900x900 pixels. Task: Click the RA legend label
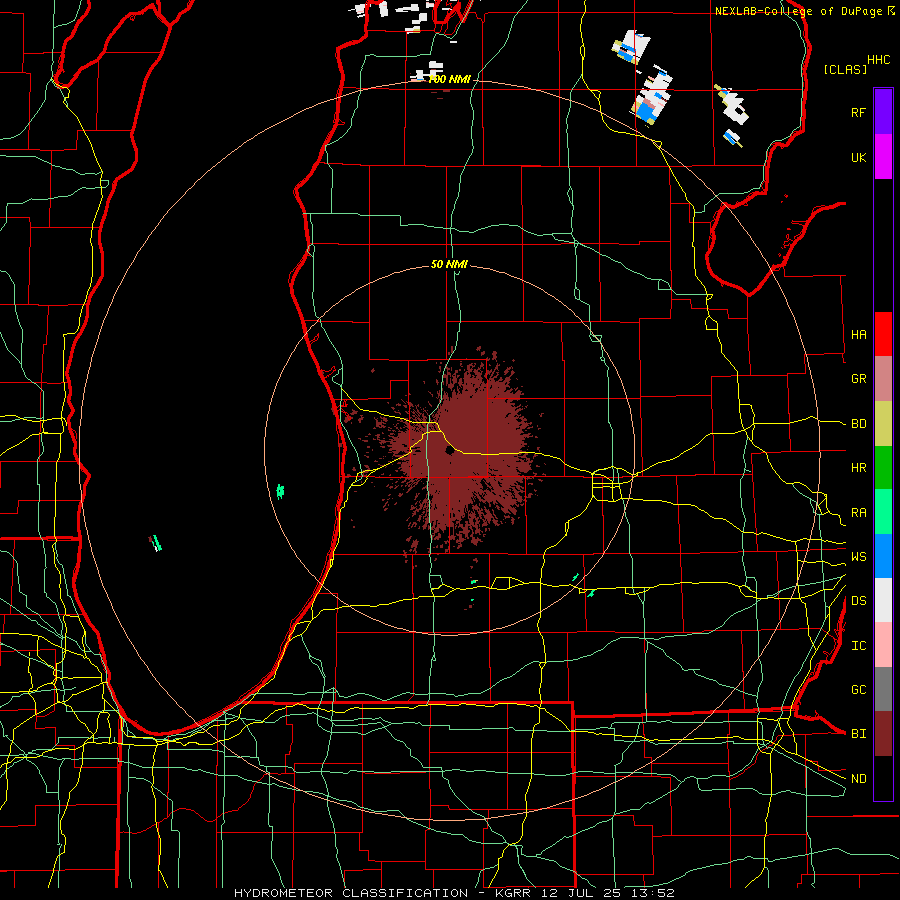pos(858,512)
